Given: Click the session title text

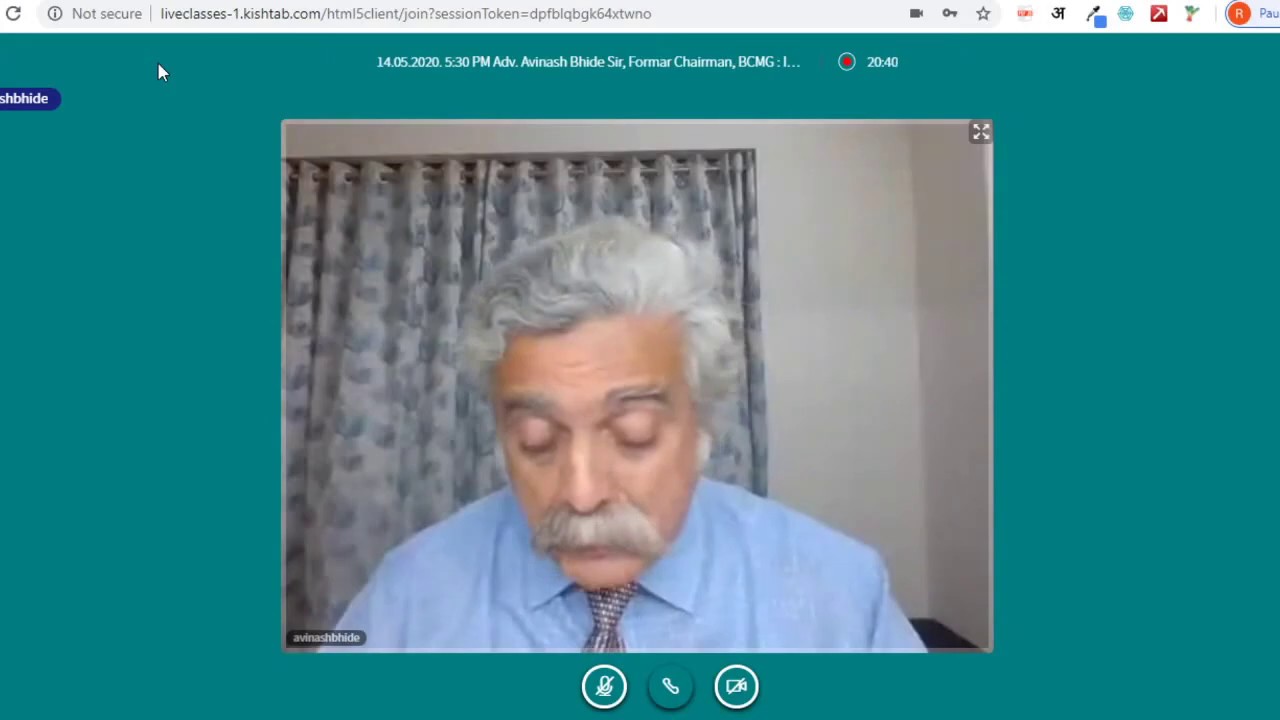Looking at the screenshot, I should 588,62.
